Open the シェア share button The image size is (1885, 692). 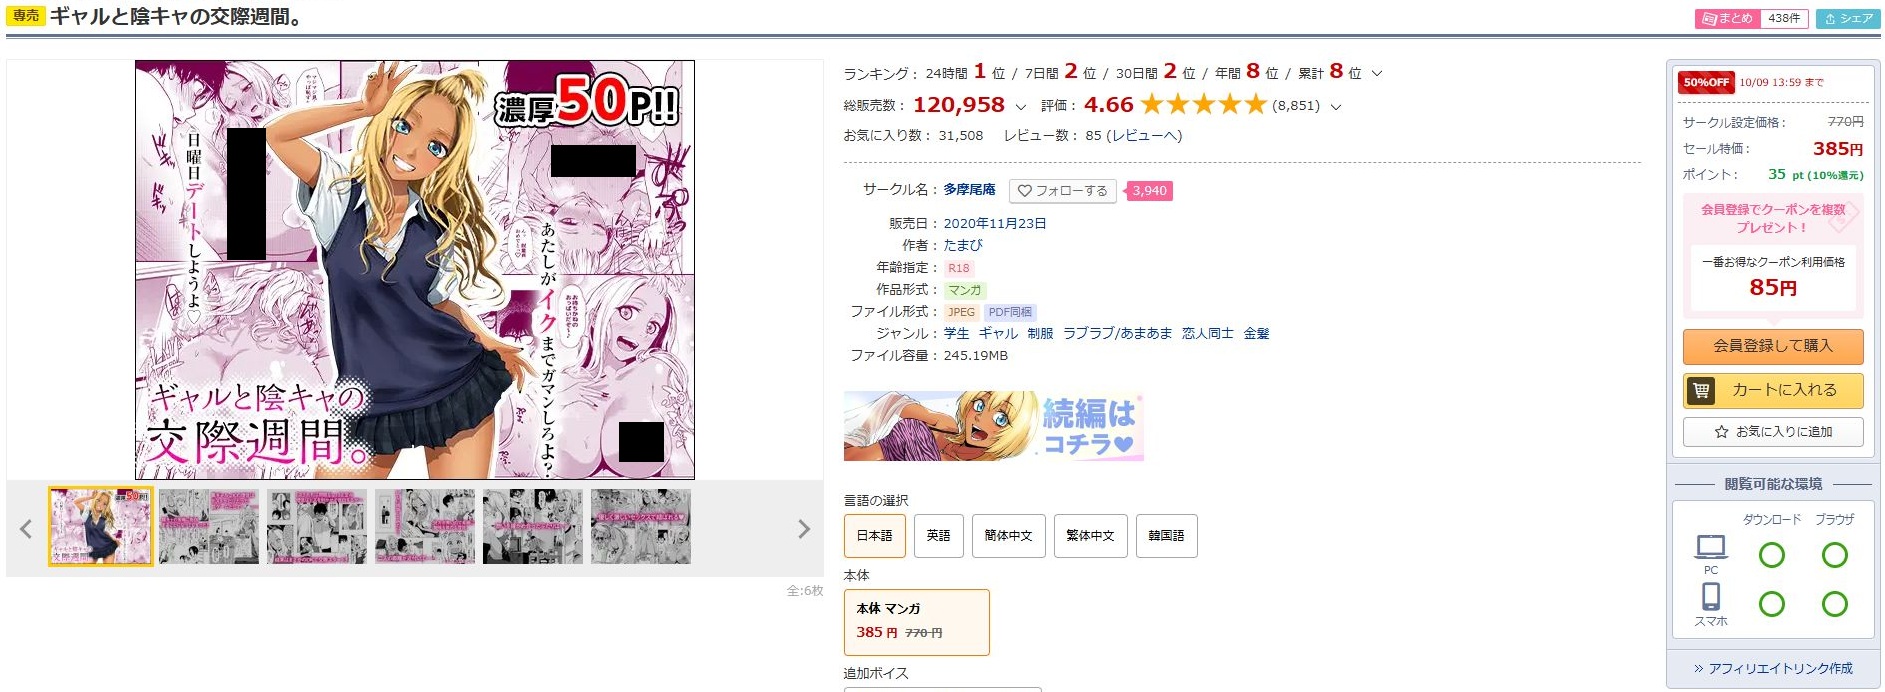click(1848, 18)
